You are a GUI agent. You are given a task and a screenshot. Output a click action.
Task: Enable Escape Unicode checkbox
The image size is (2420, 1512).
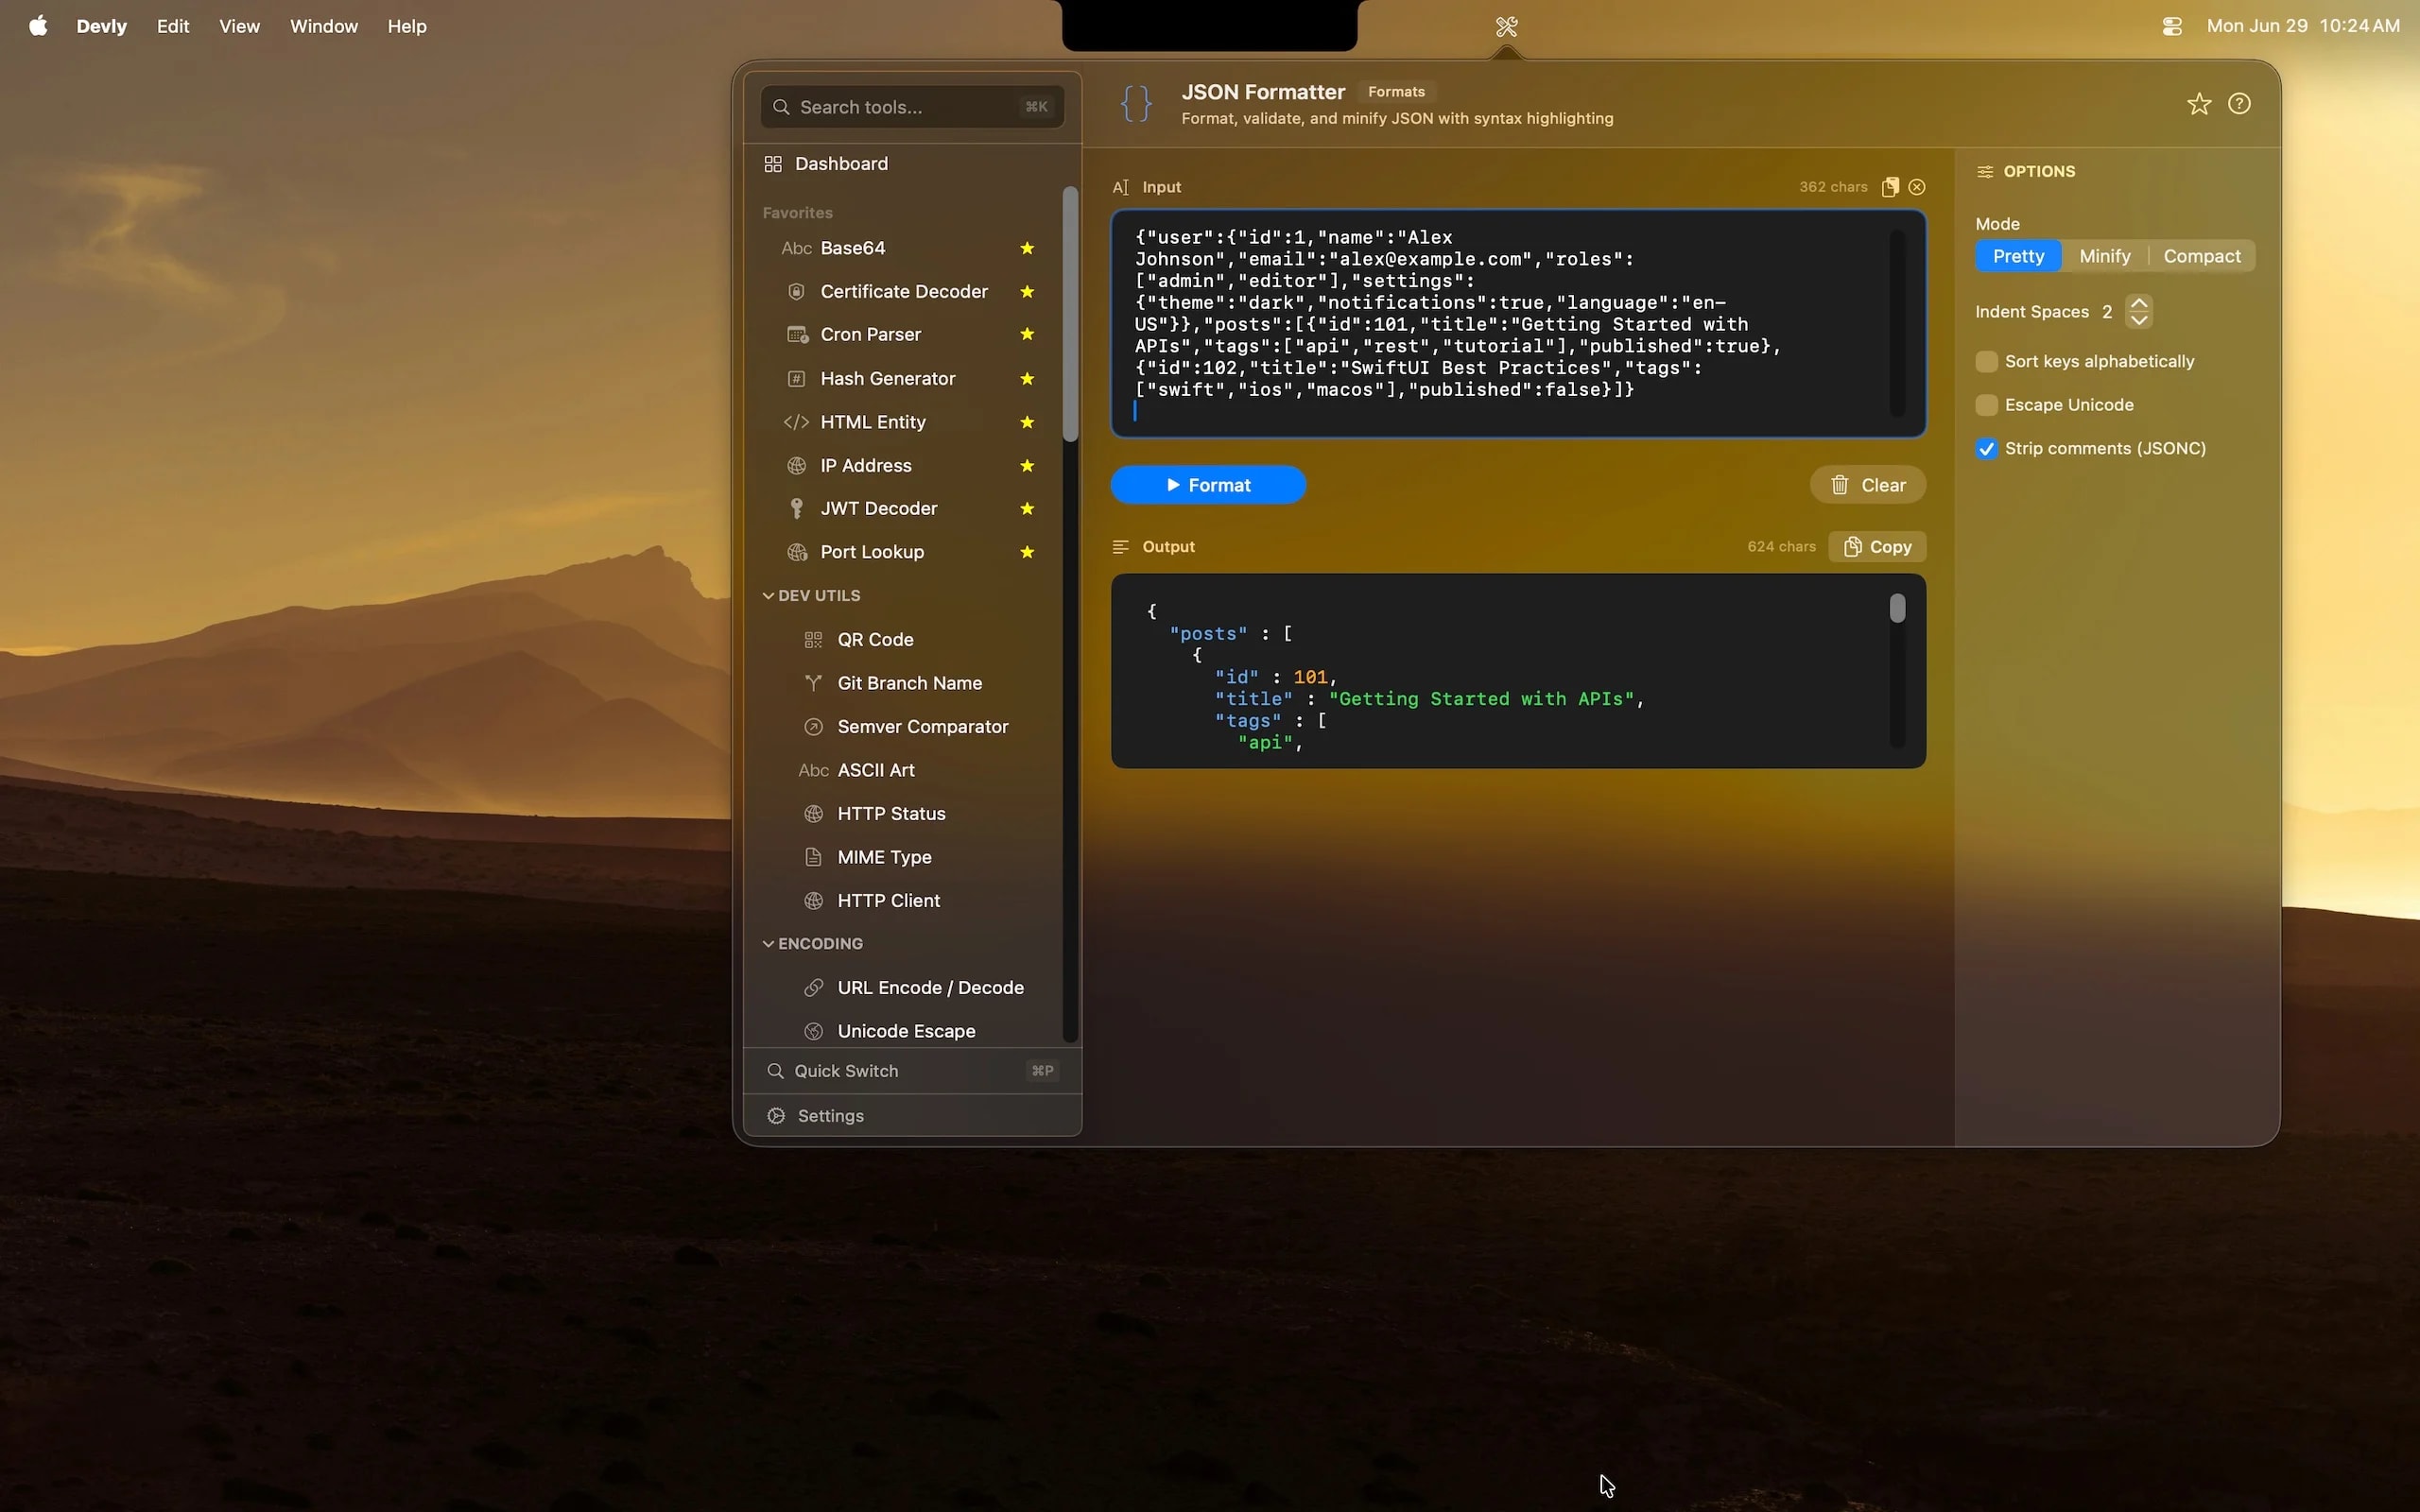(x=1986, y=405)
